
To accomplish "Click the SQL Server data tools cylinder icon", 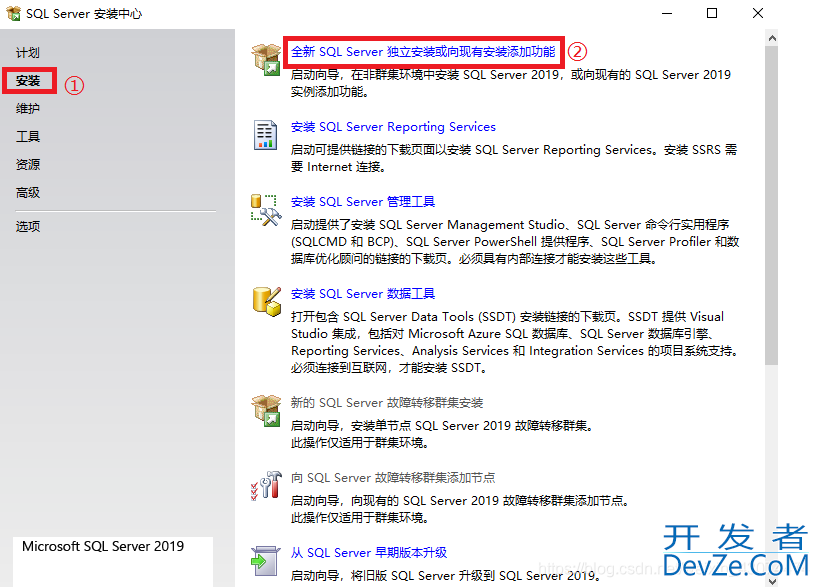I will 266,302.
